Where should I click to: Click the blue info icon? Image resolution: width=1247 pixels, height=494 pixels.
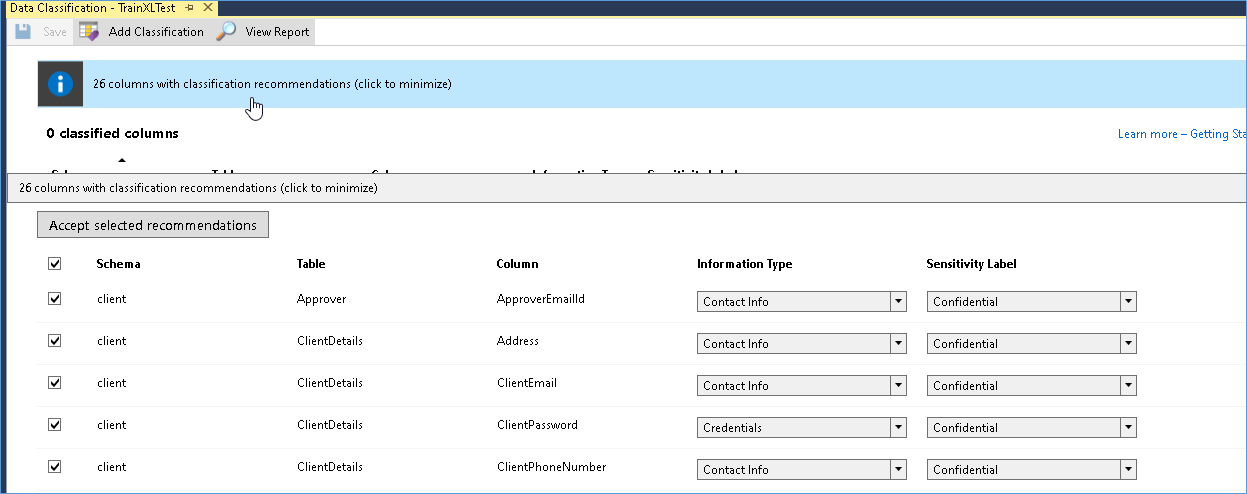coord(61,84)
